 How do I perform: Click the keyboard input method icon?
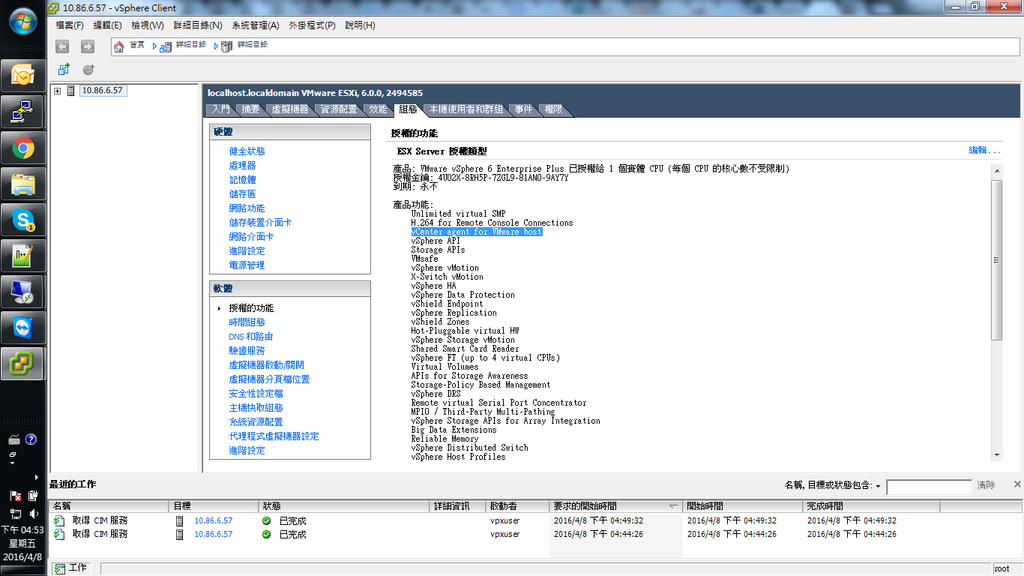(14, 440)
